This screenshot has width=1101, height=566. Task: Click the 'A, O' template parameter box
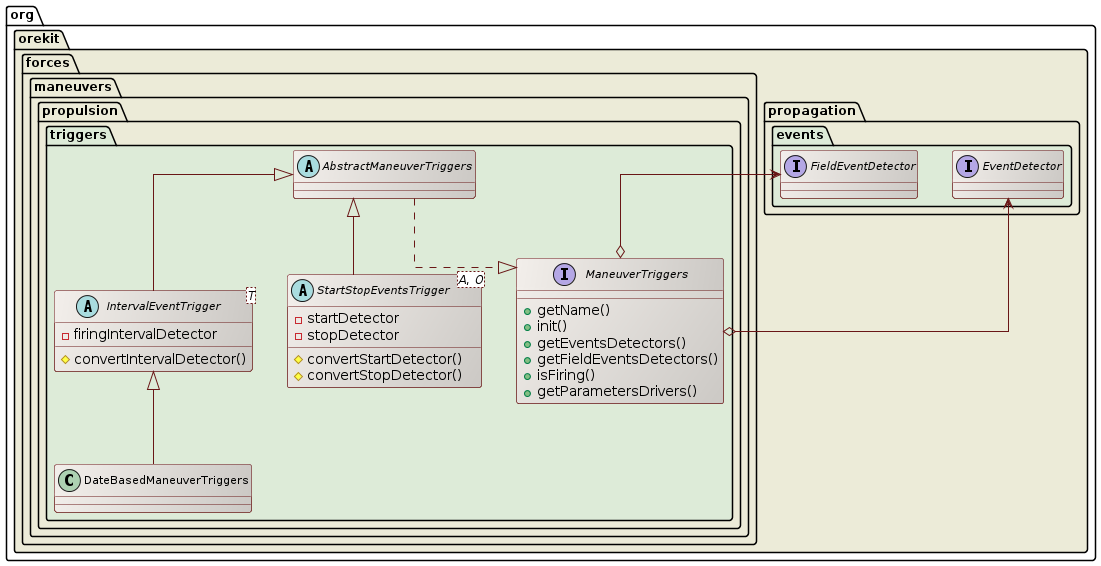click(x=470, y=278)
